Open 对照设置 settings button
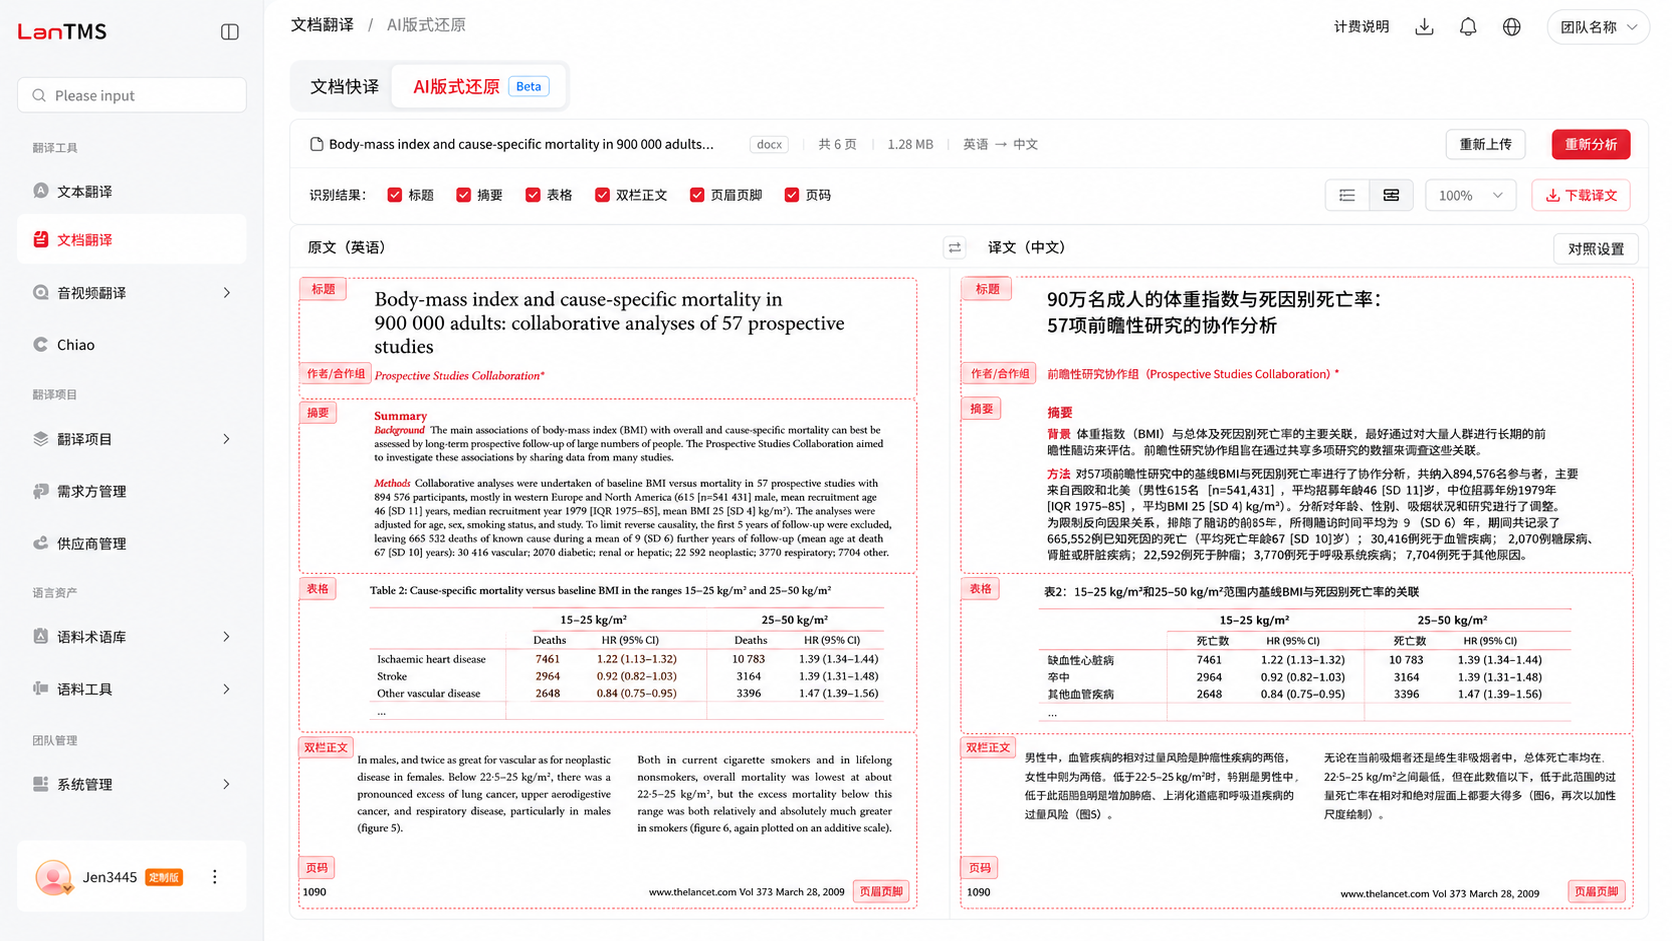Image resolution: width=1672 pixels, height=941 pixels. coord(1596,249)
